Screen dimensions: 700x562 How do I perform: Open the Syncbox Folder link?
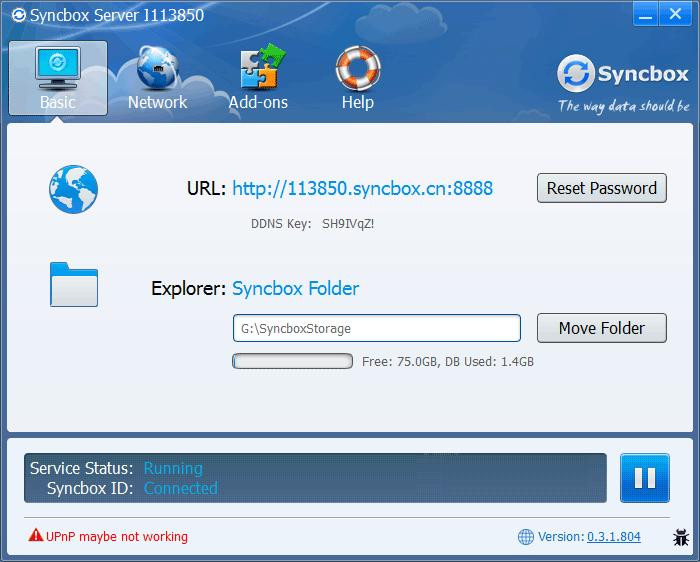296,288
